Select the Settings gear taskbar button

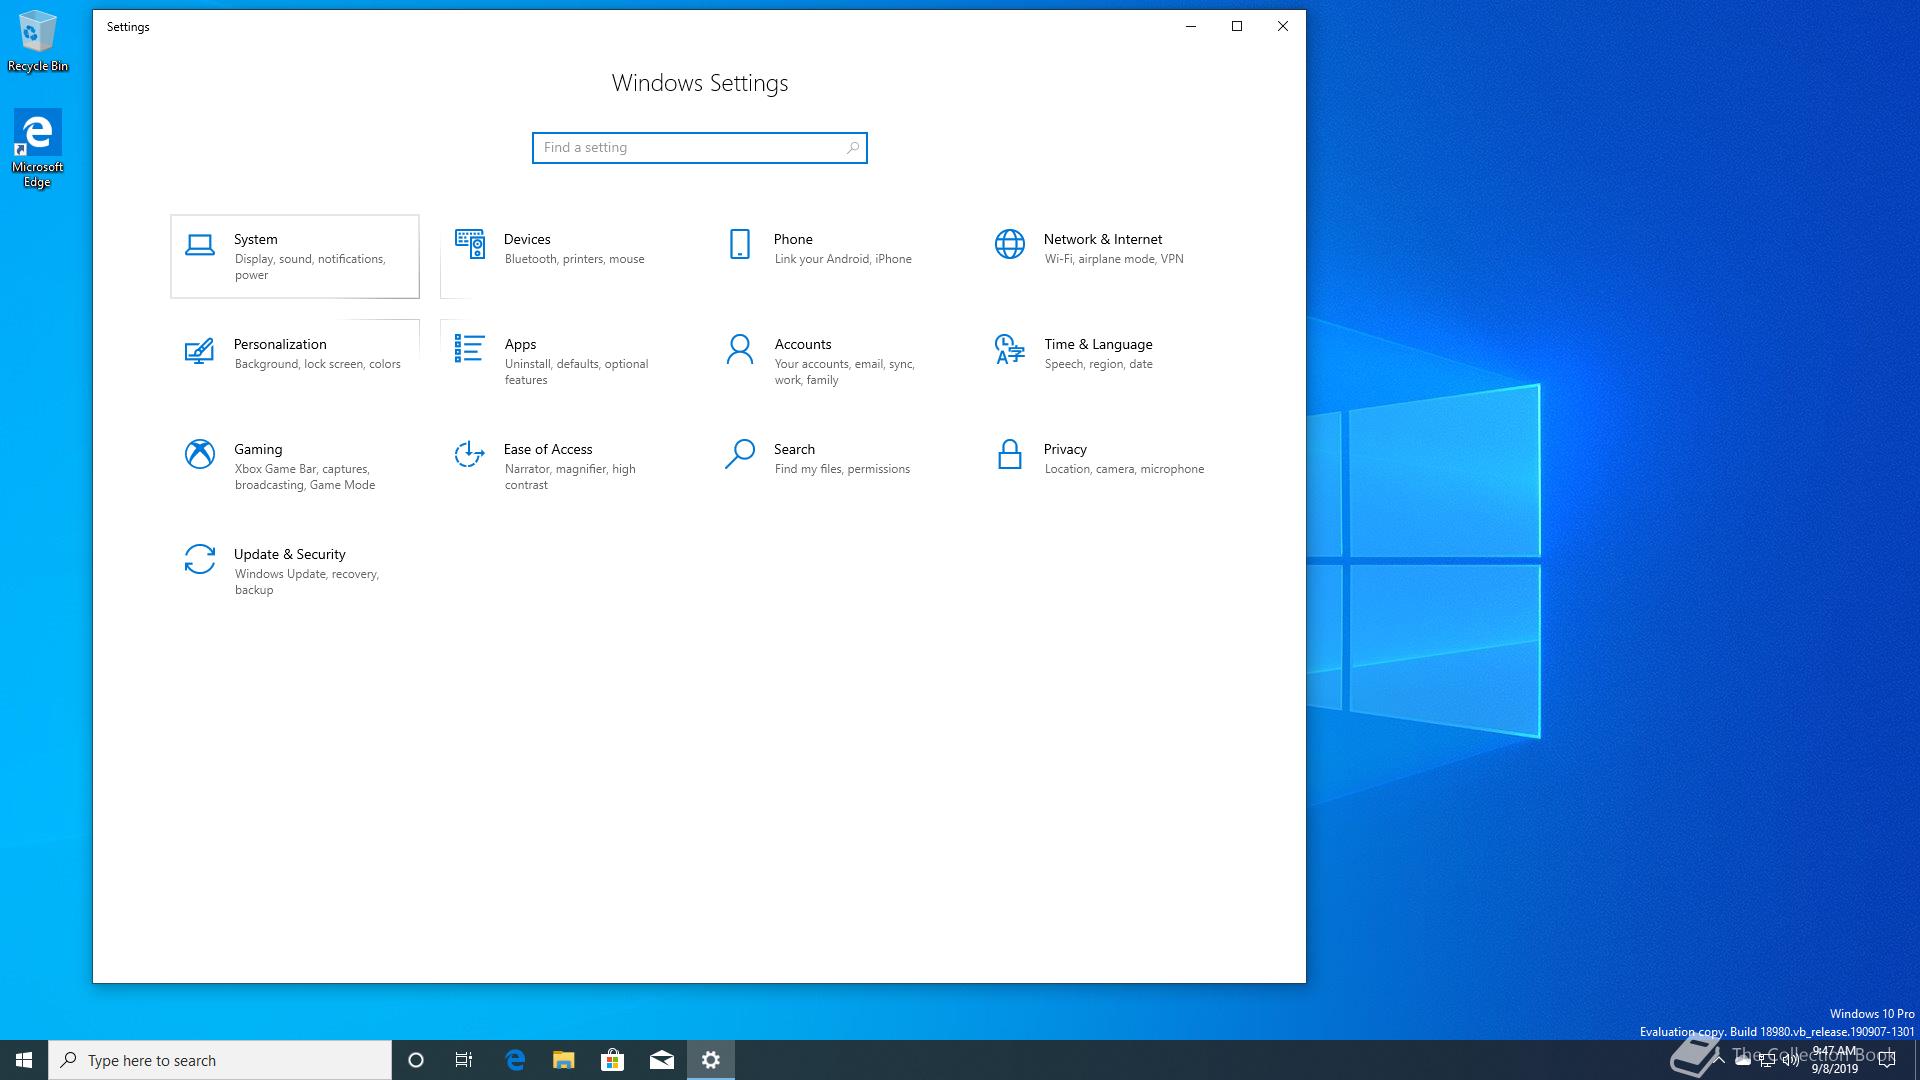[x=711, y=1060]
